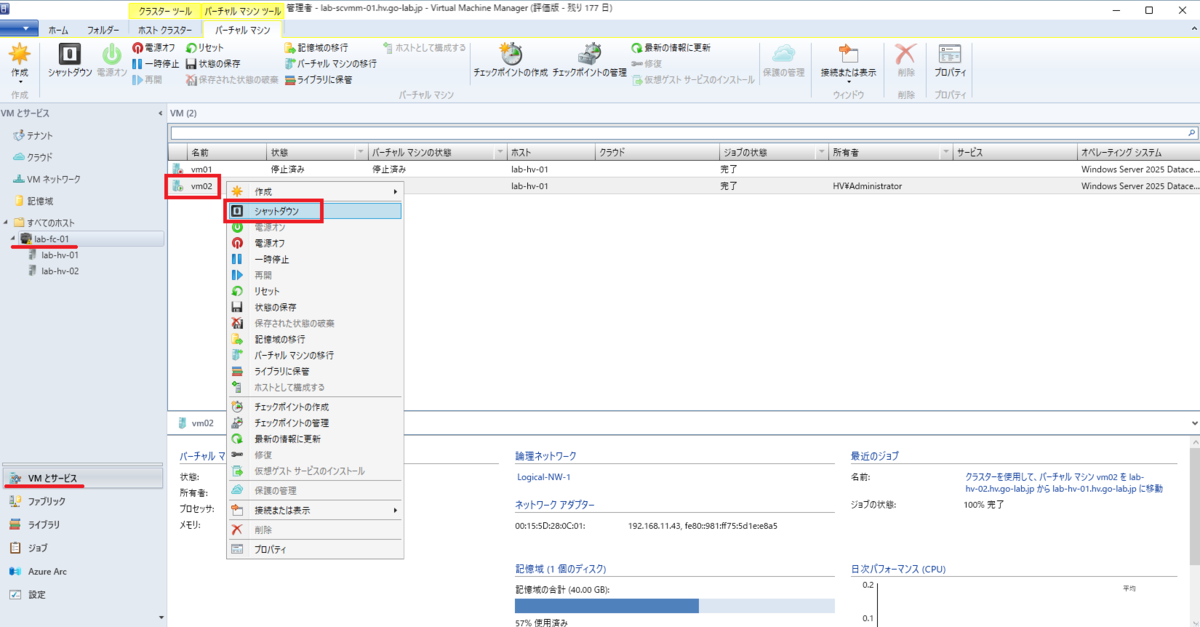Viewport: 1200px width, 627px height.
Task: Select VM とサービス workspace
Action: coord(82,478)
